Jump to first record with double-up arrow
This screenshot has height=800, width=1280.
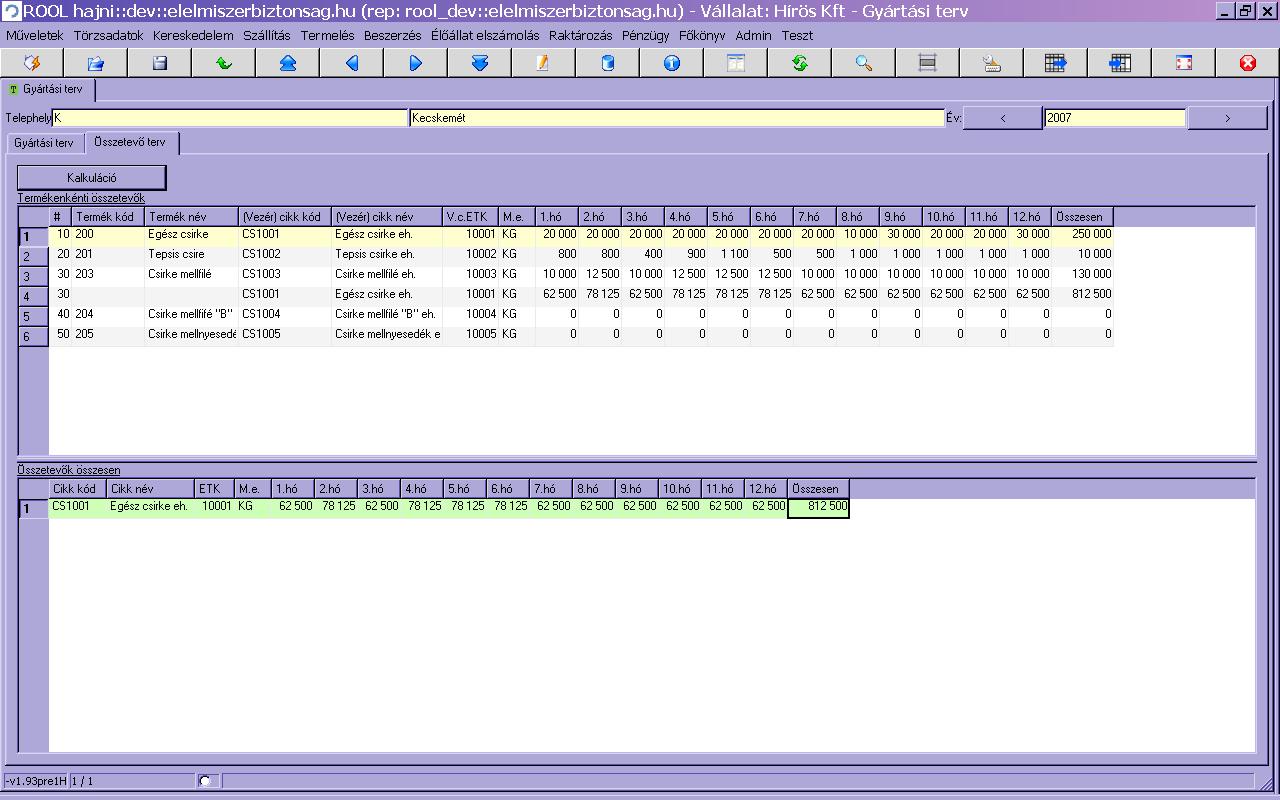tap(287, 63)
